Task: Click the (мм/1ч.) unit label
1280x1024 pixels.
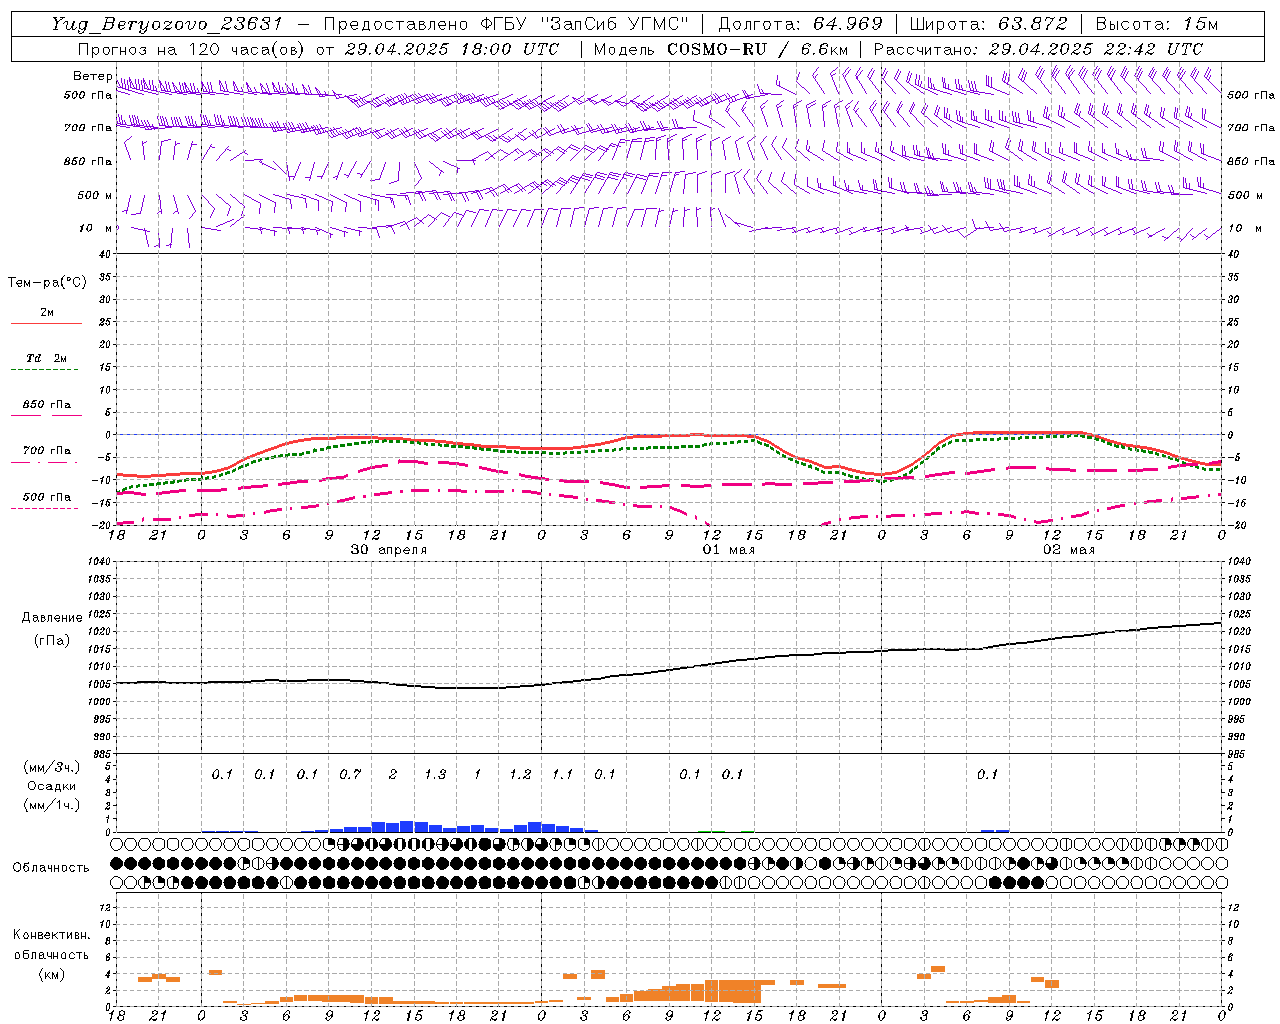Action: pos(52,805)
